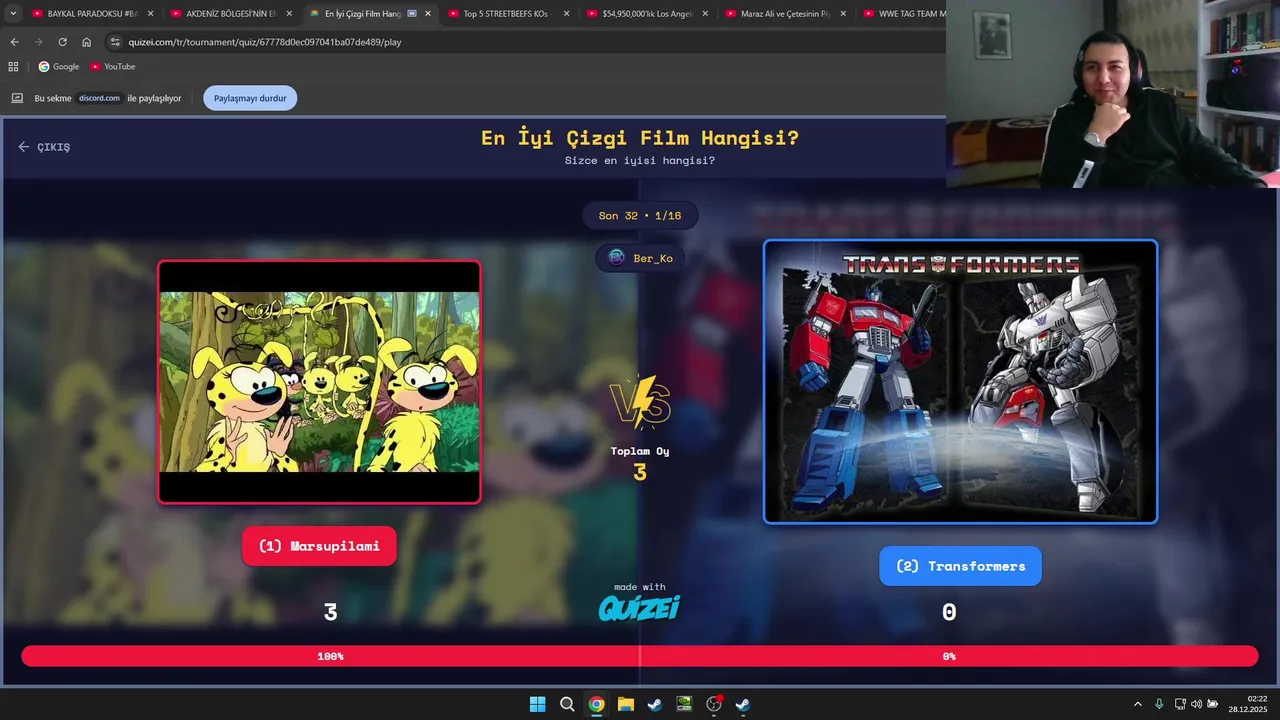Open the first Steam taskbar icon
1280x720 pixels.
point(655,704)
